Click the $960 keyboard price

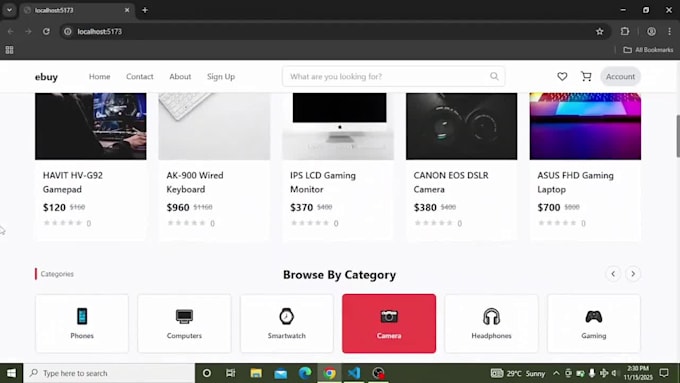178,207
